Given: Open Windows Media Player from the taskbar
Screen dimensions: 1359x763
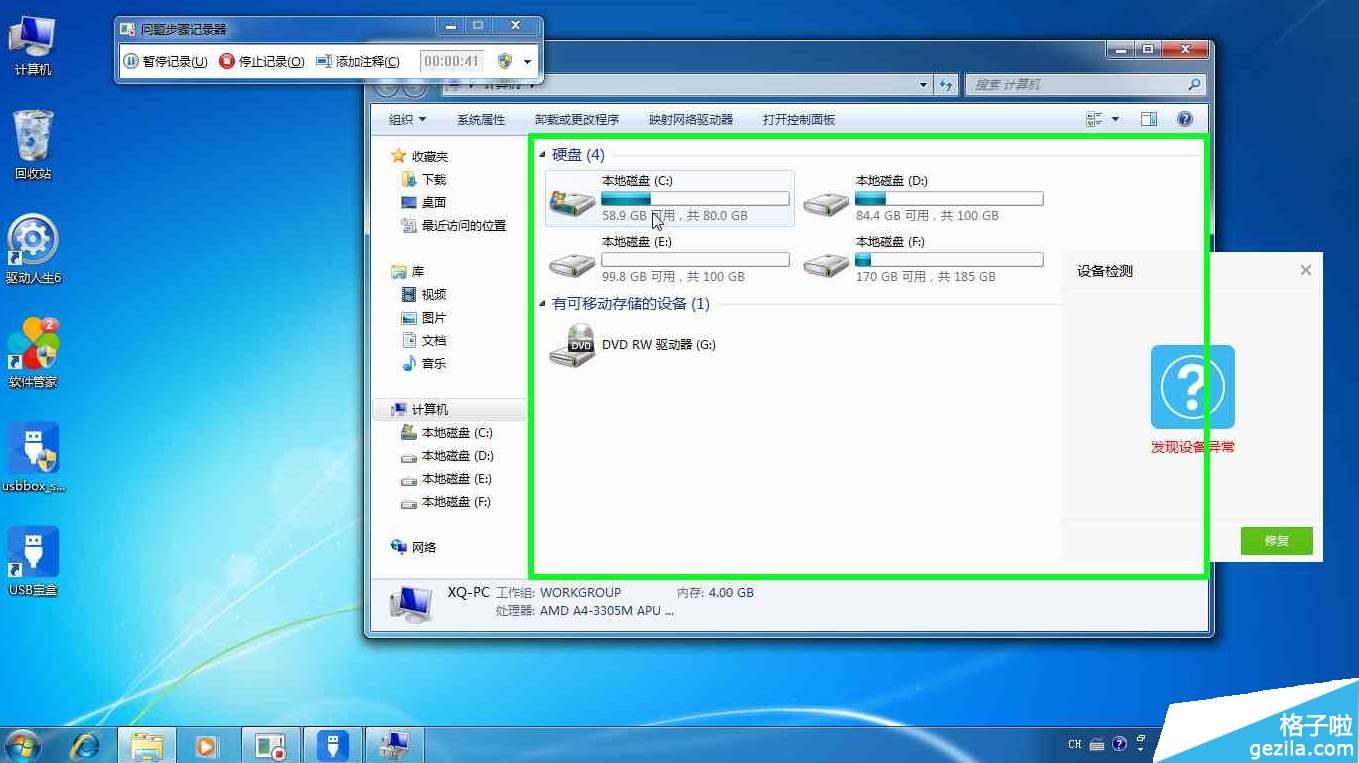Looking at the screenshot, I should pyautogui.click(x=208, y=745).
